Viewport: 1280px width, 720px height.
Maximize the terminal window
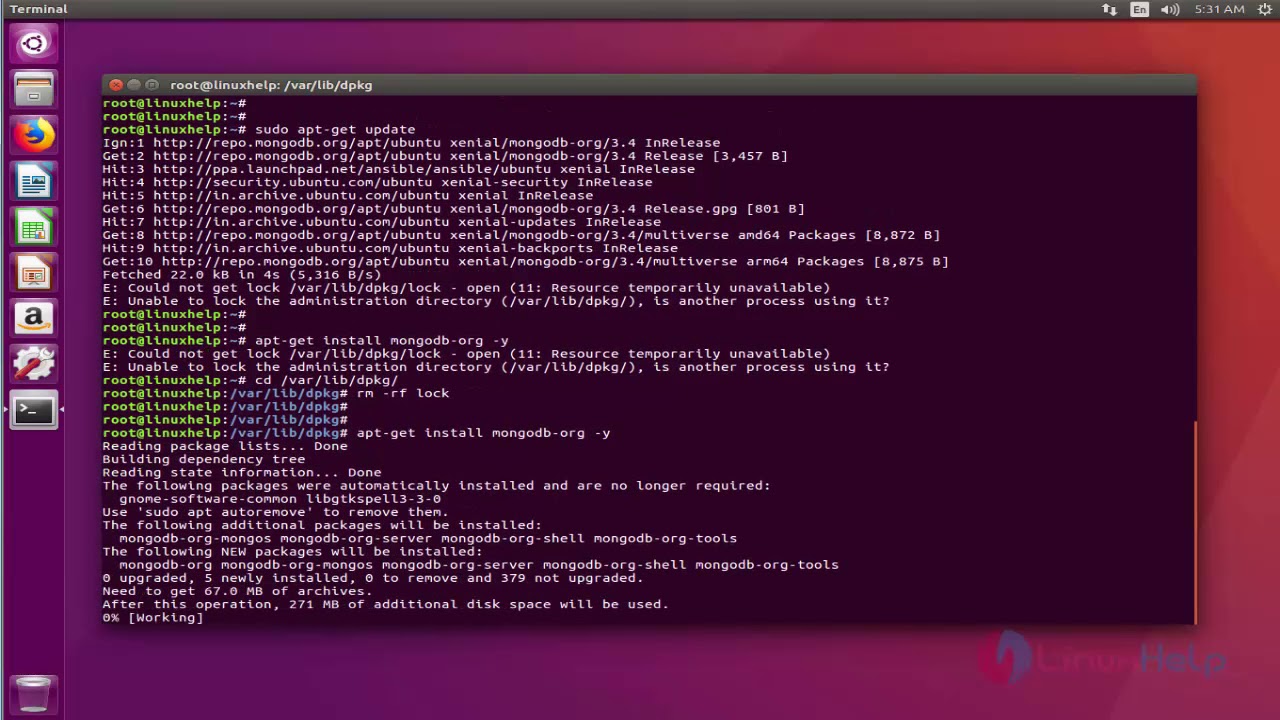coord(152,85)
